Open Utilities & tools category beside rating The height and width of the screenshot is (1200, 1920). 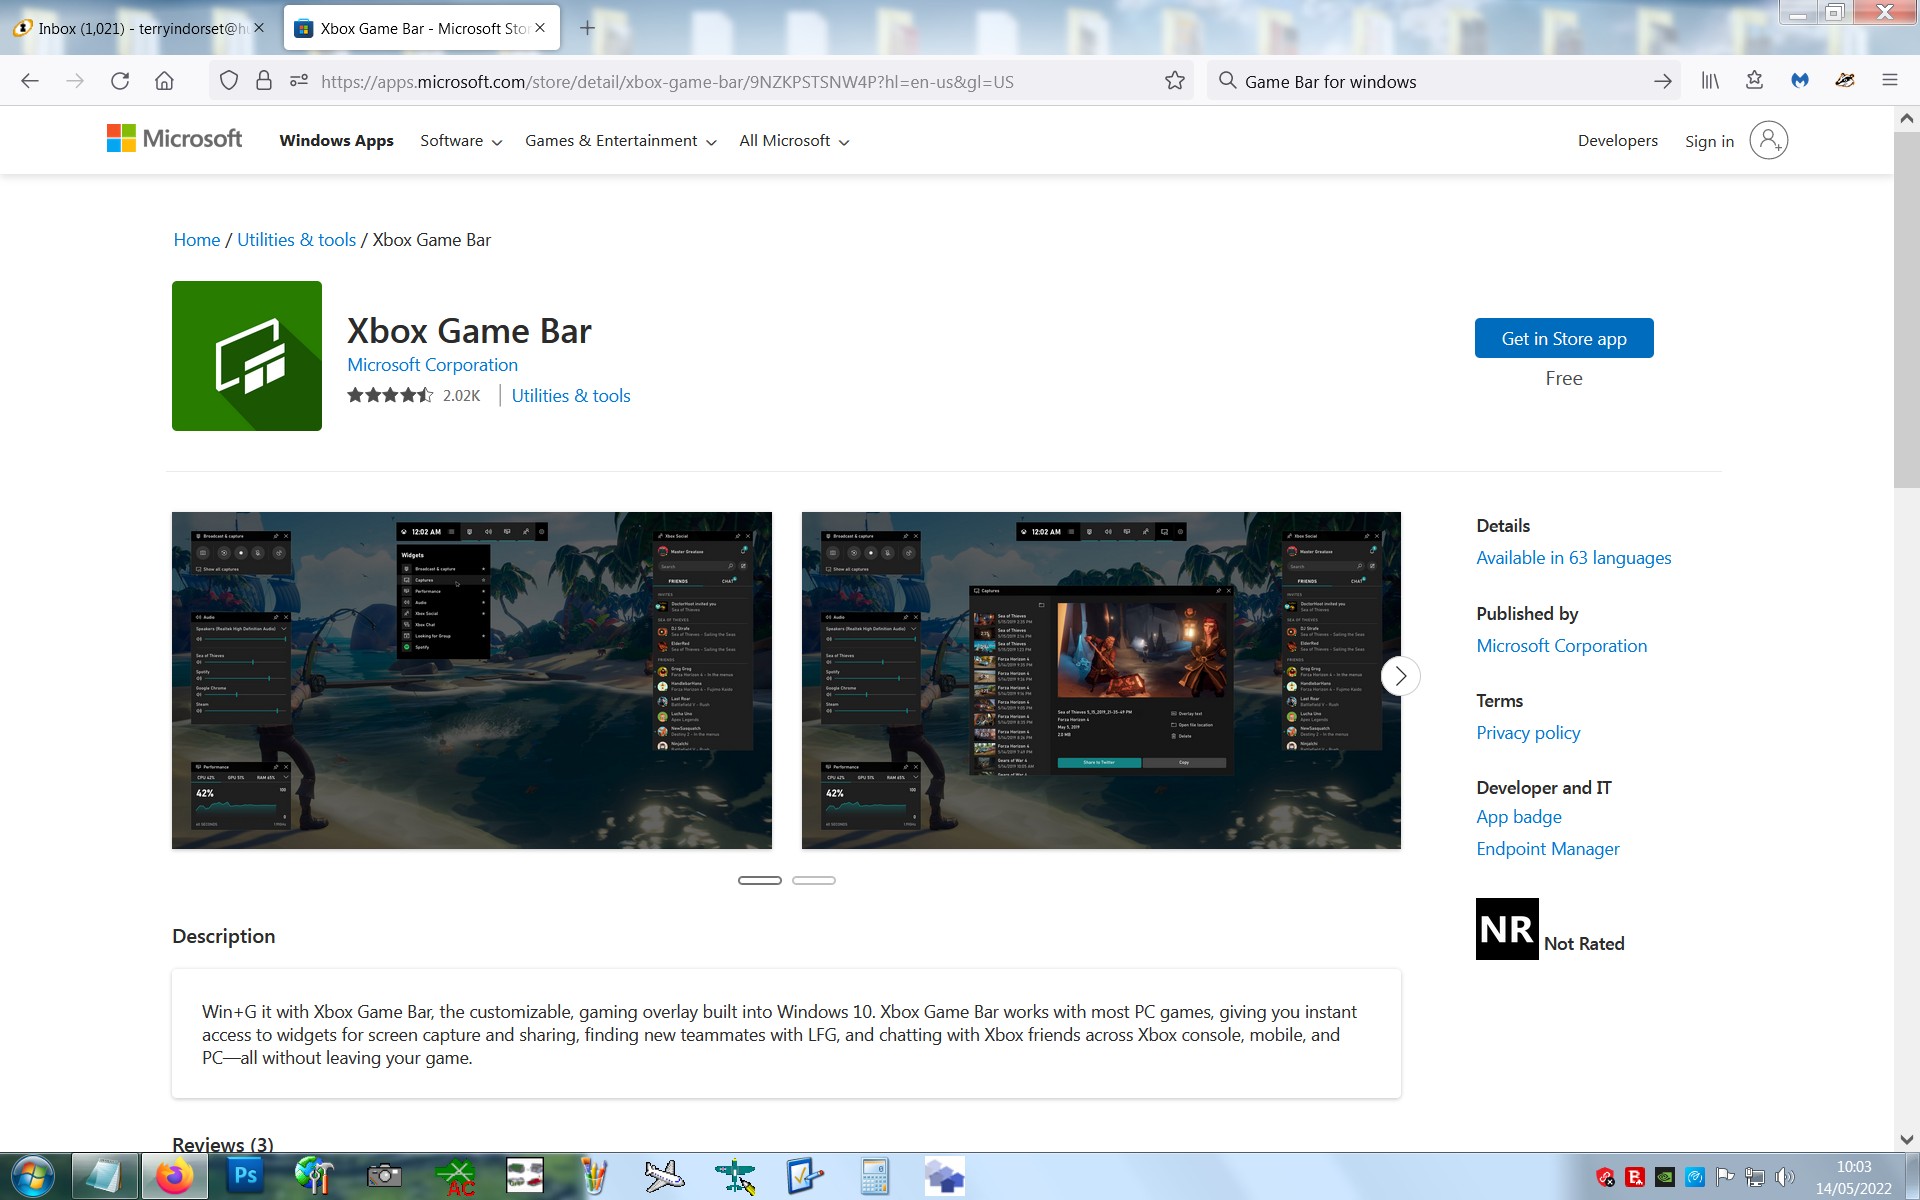[x=571, y=396]
